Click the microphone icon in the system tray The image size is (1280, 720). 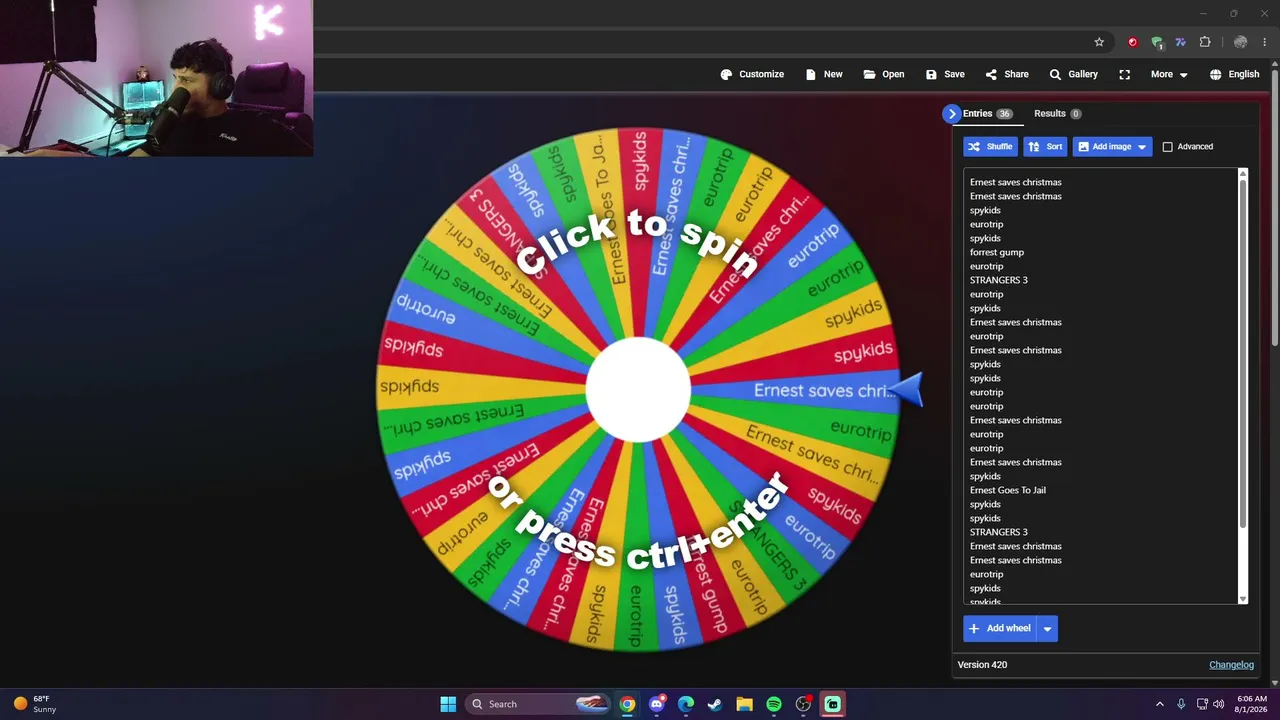1181,704
